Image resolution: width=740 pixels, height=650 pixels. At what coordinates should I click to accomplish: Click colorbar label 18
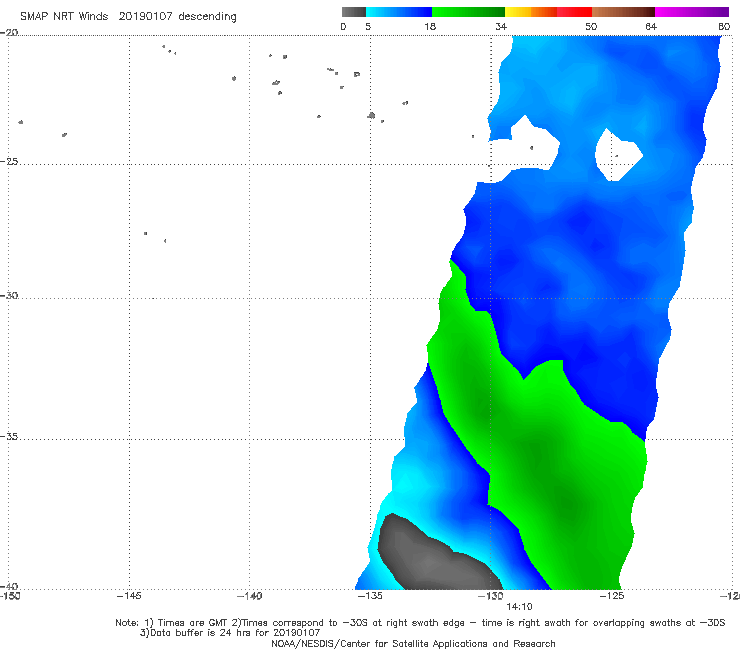(x=430, y=26)
